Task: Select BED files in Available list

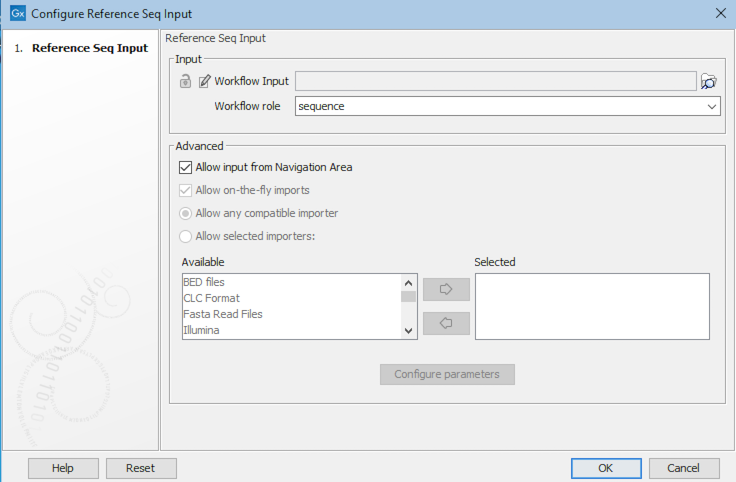Action: pyautogui.click(x=204, y=282)
